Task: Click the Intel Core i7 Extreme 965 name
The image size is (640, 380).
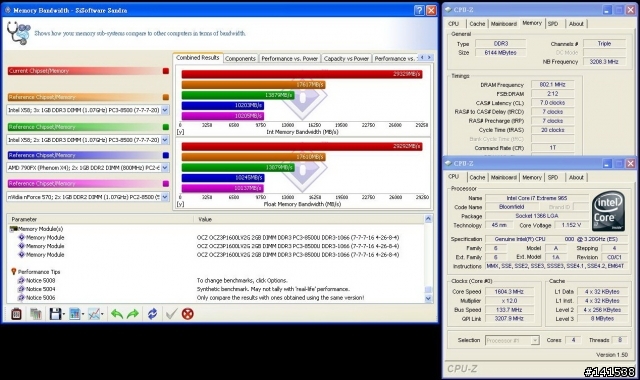Action: pos(537,198)
